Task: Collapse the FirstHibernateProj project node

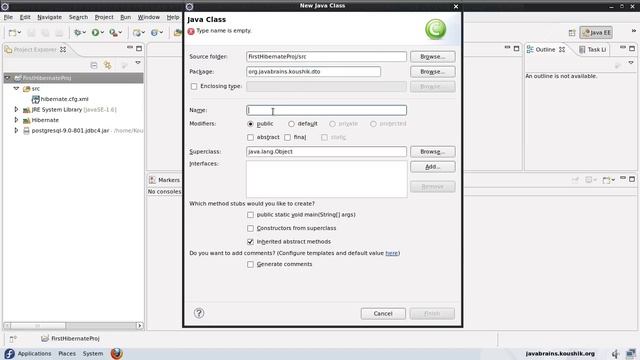Action: pos(7,78)
